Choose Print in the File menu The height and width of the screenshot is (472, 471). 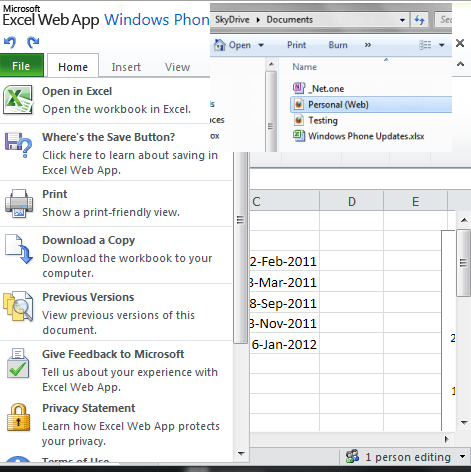55,194
